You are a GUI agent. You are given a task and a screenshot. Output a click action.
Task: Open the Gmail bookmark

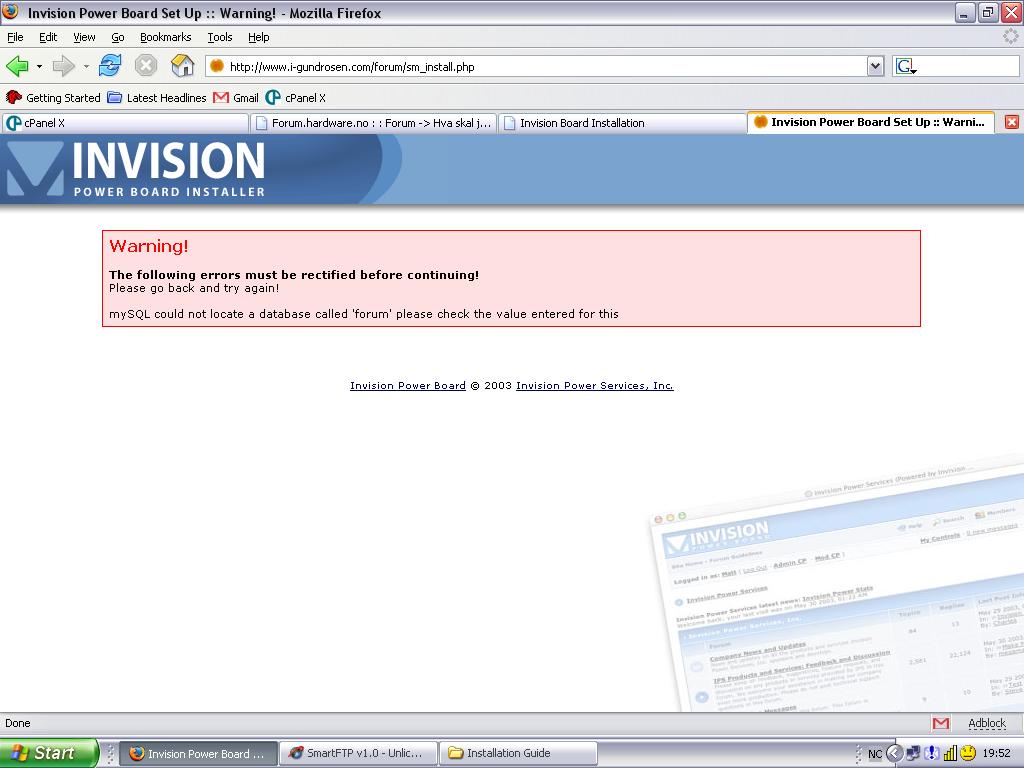pyautogui.click(x=236, y=98)
